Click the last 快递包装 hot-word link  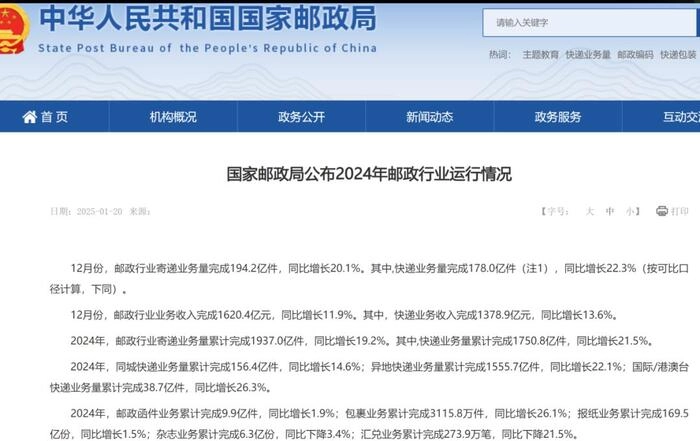[x=679, y=55]
